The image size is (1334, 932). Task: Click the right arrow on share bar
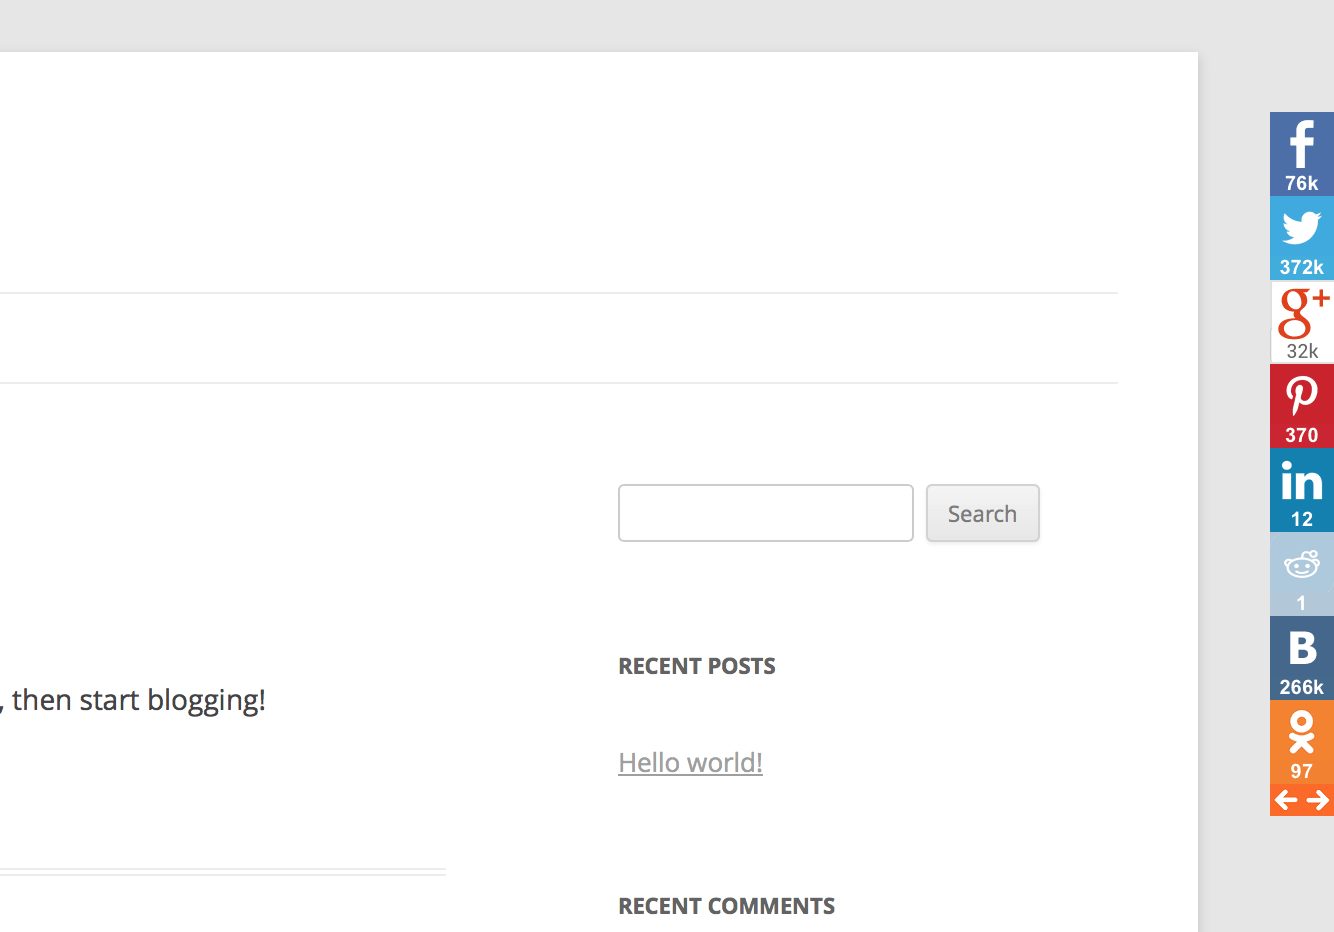click(1317, 800)
